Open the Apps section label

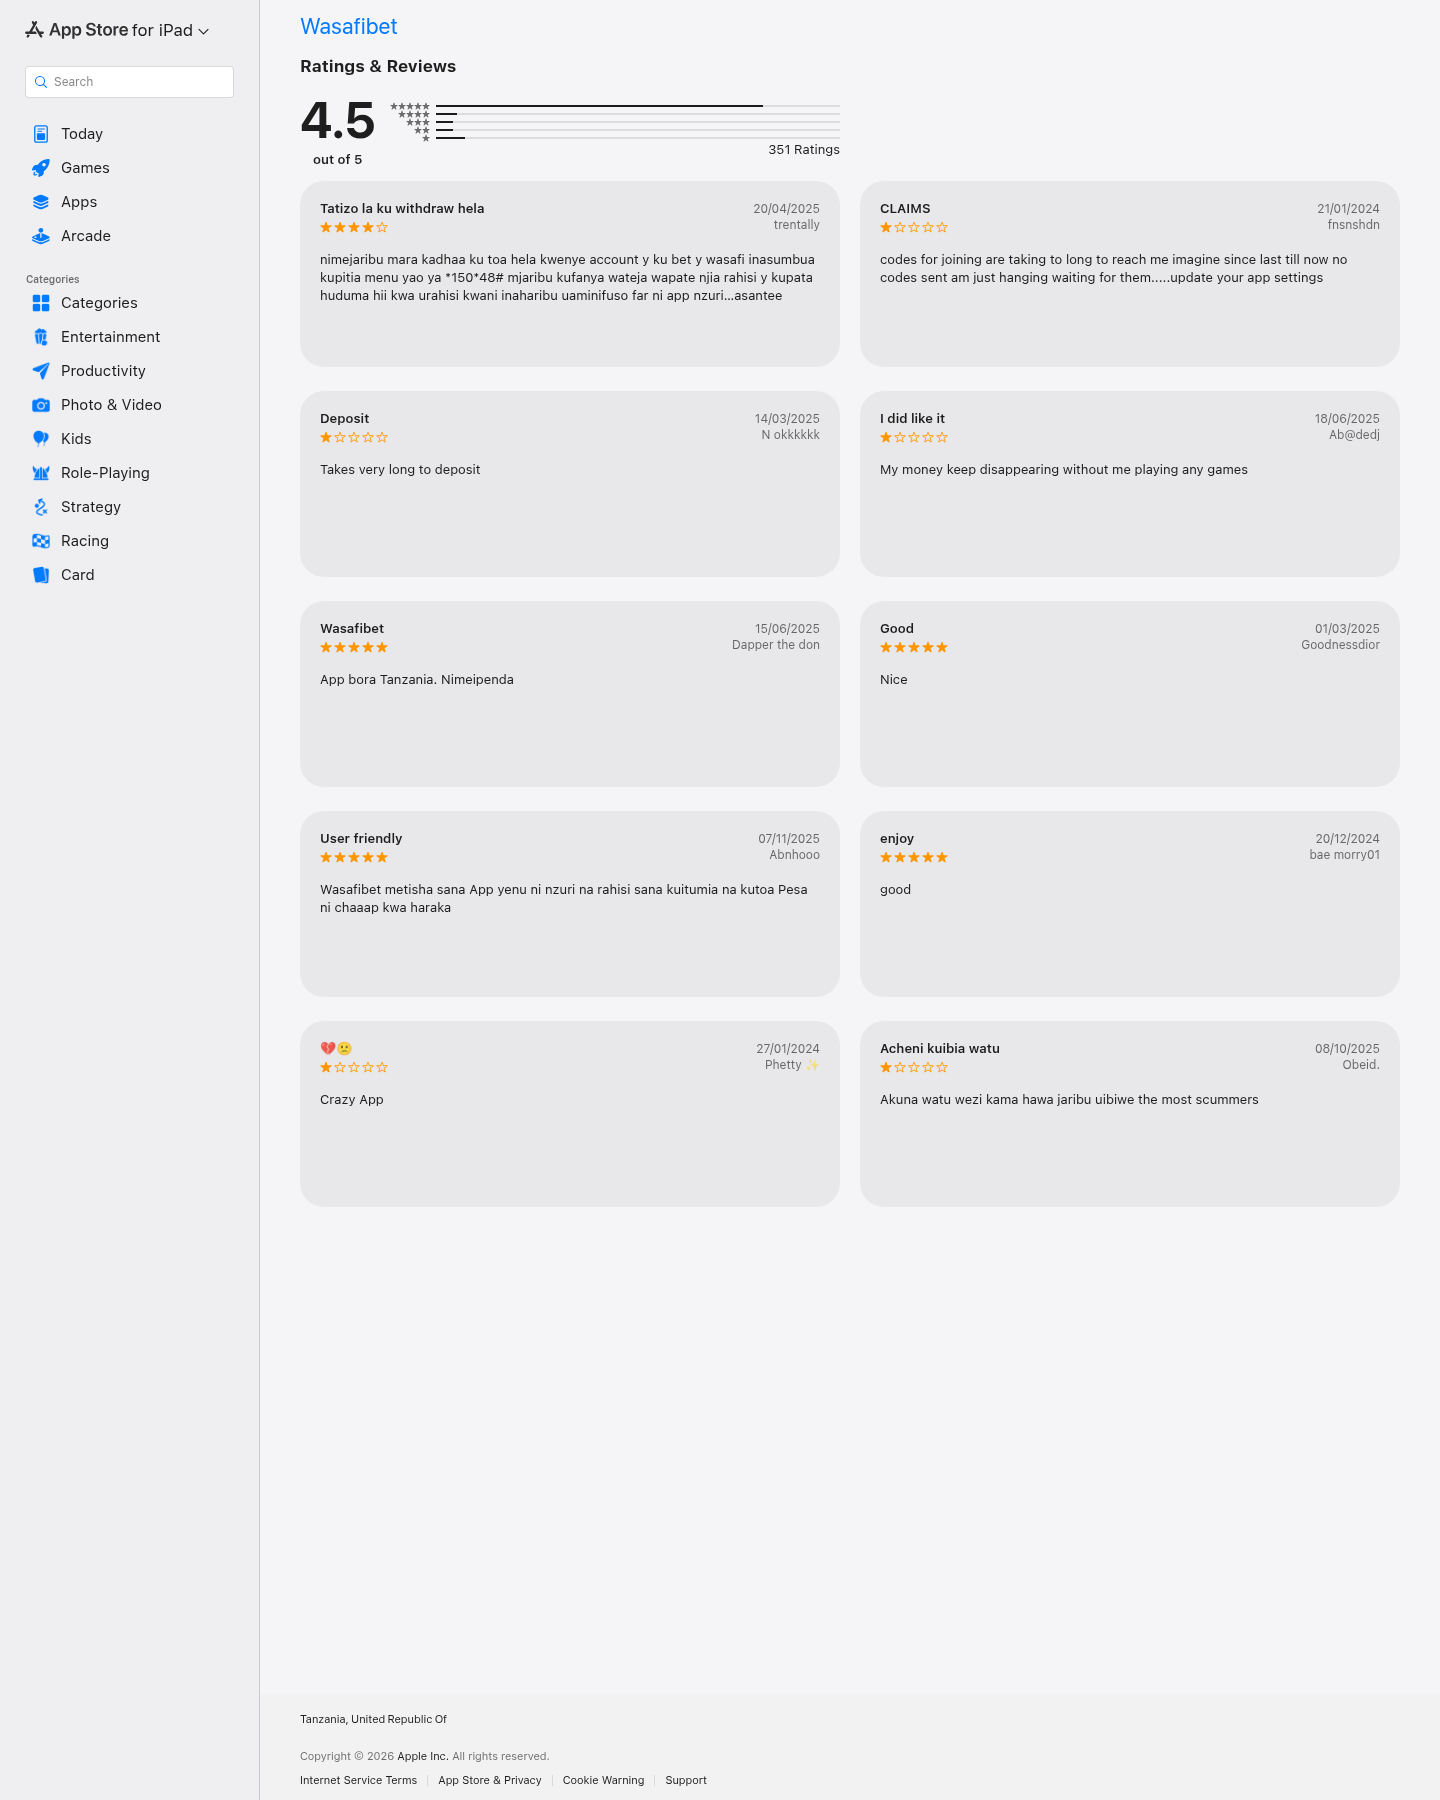(x=79, y=202)
